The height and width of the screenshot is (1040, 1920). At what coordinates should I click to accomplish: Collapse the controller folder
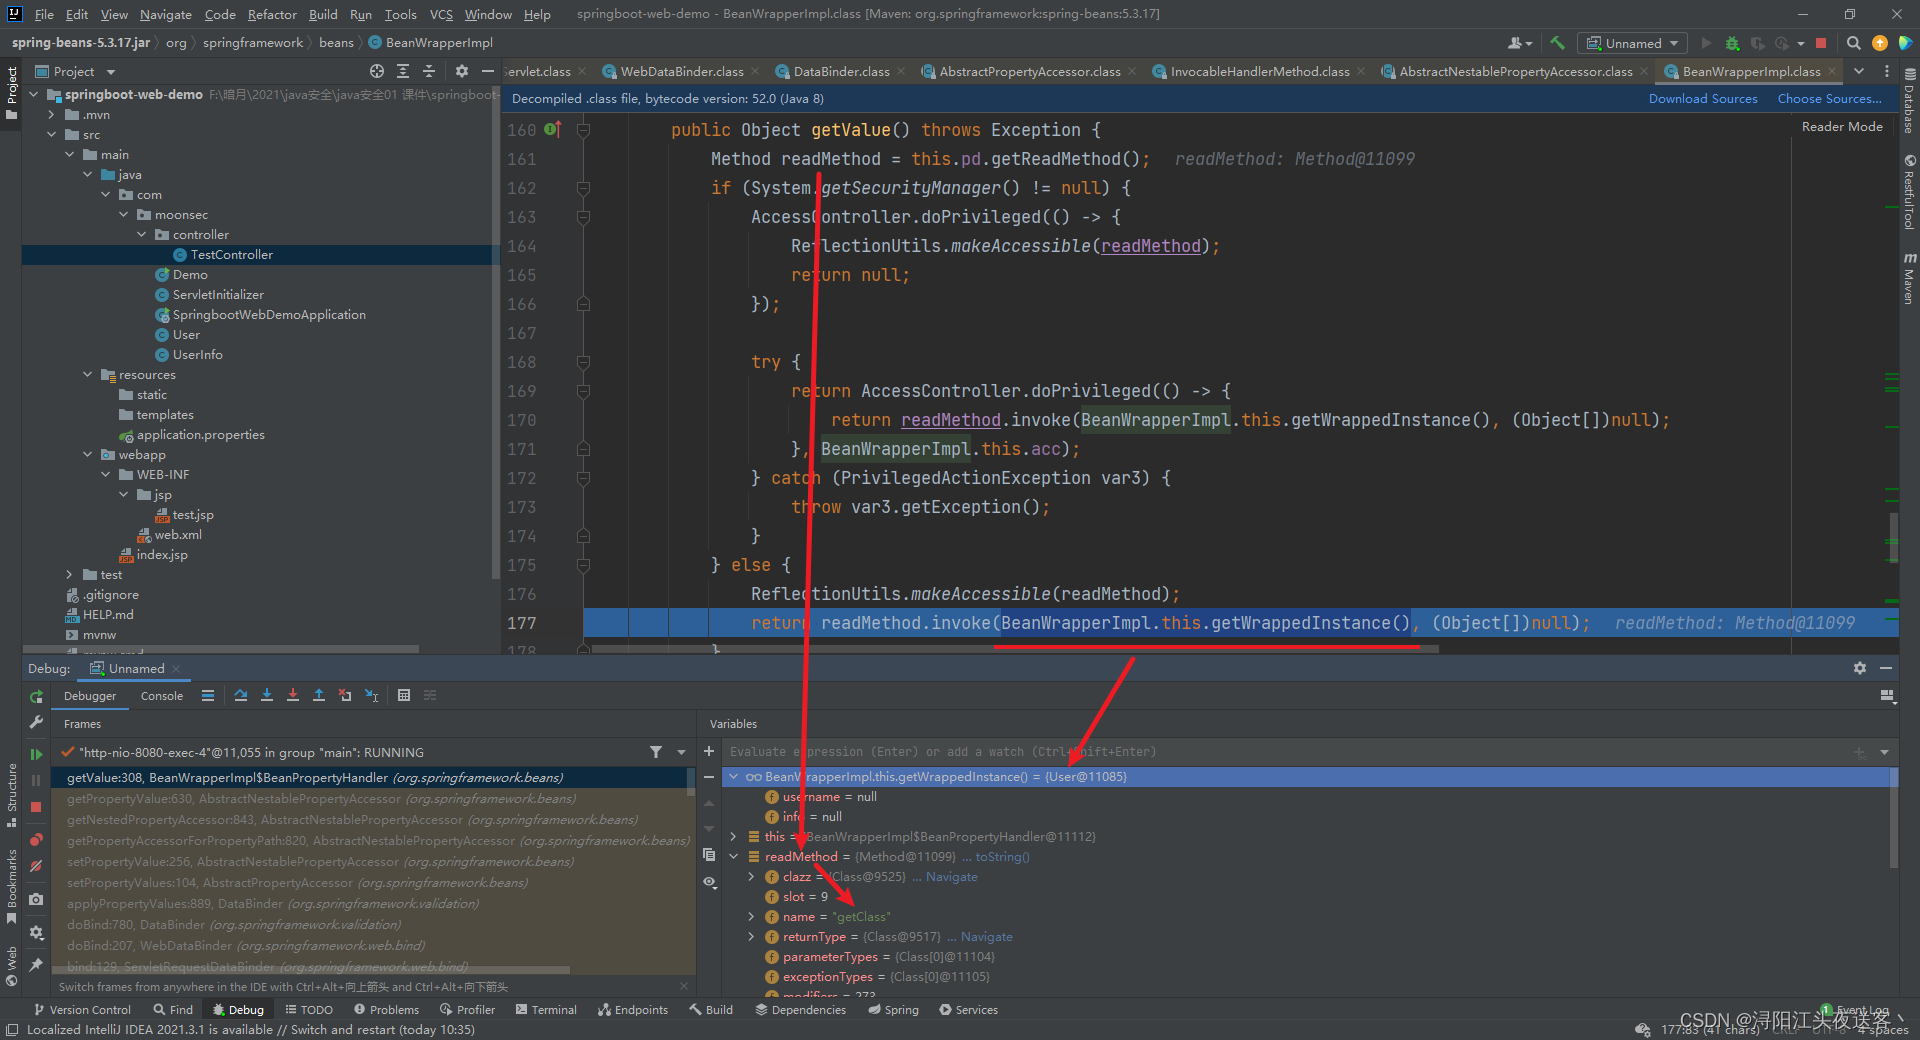tap(142, 235)
